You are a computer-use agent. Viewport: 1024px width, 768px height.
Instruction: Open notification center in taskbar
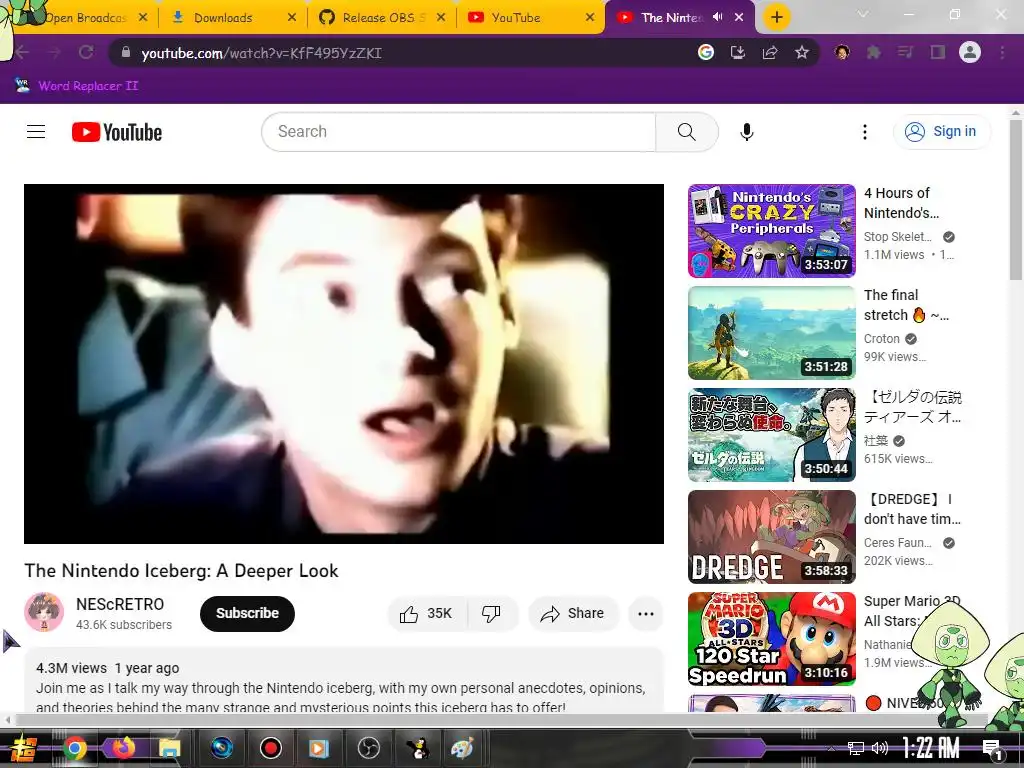click(993, 748)
